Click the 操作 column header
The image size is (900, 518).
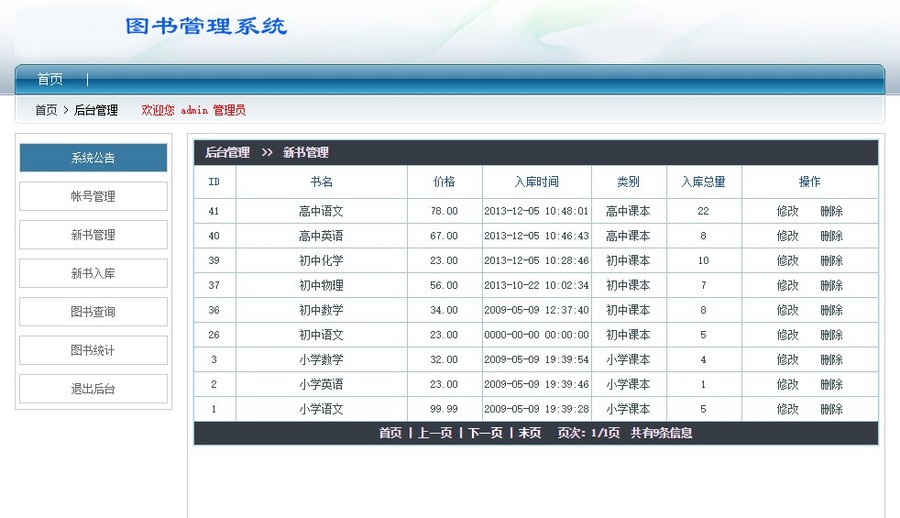click(810, 182)
